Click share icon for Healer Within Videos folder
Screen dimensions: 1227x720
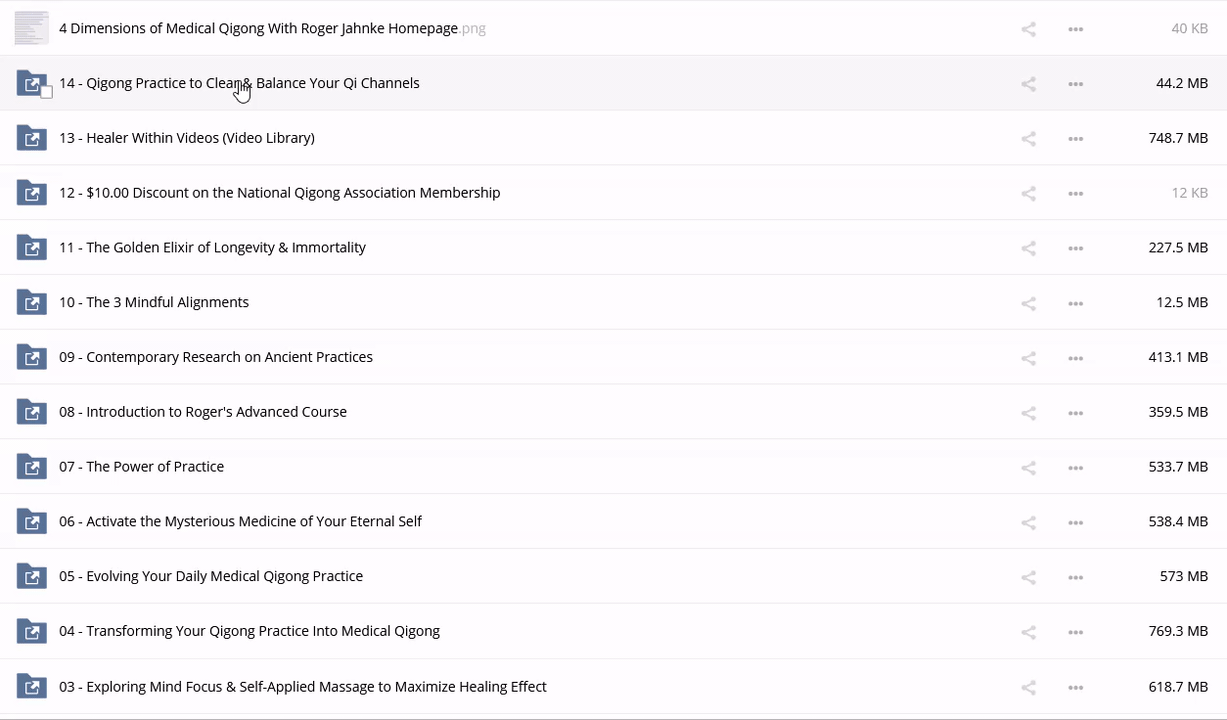click(x=1028, y=139)
